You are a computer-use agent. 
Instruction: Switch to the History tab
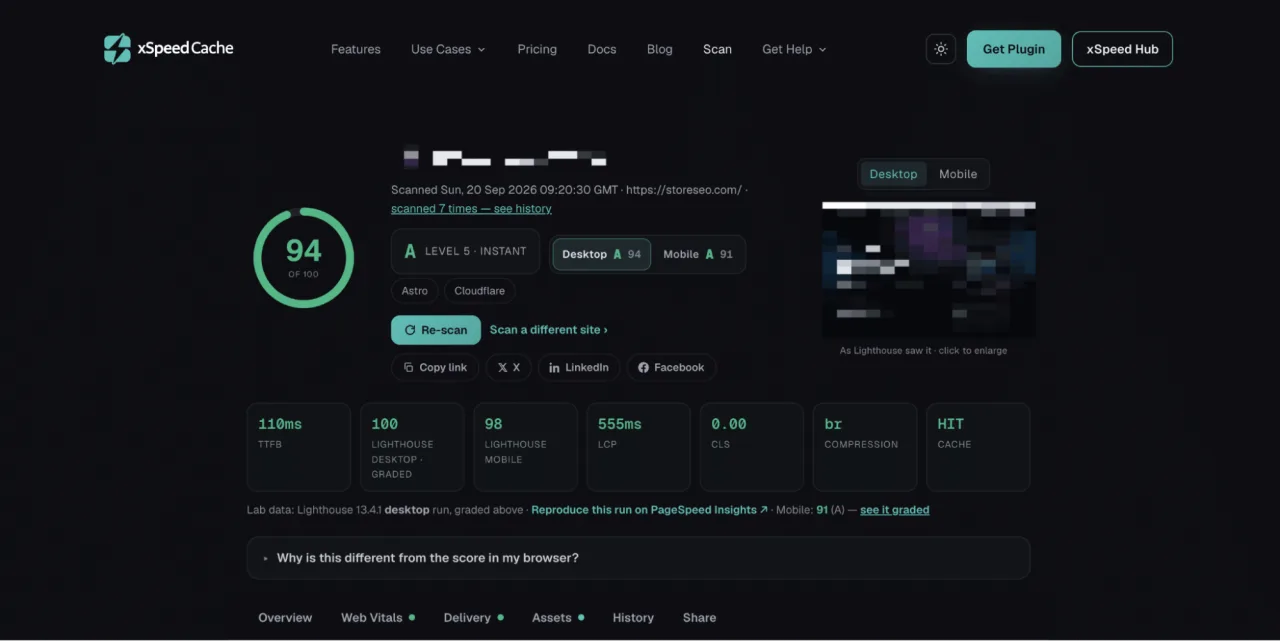click(x=633, y=618)
